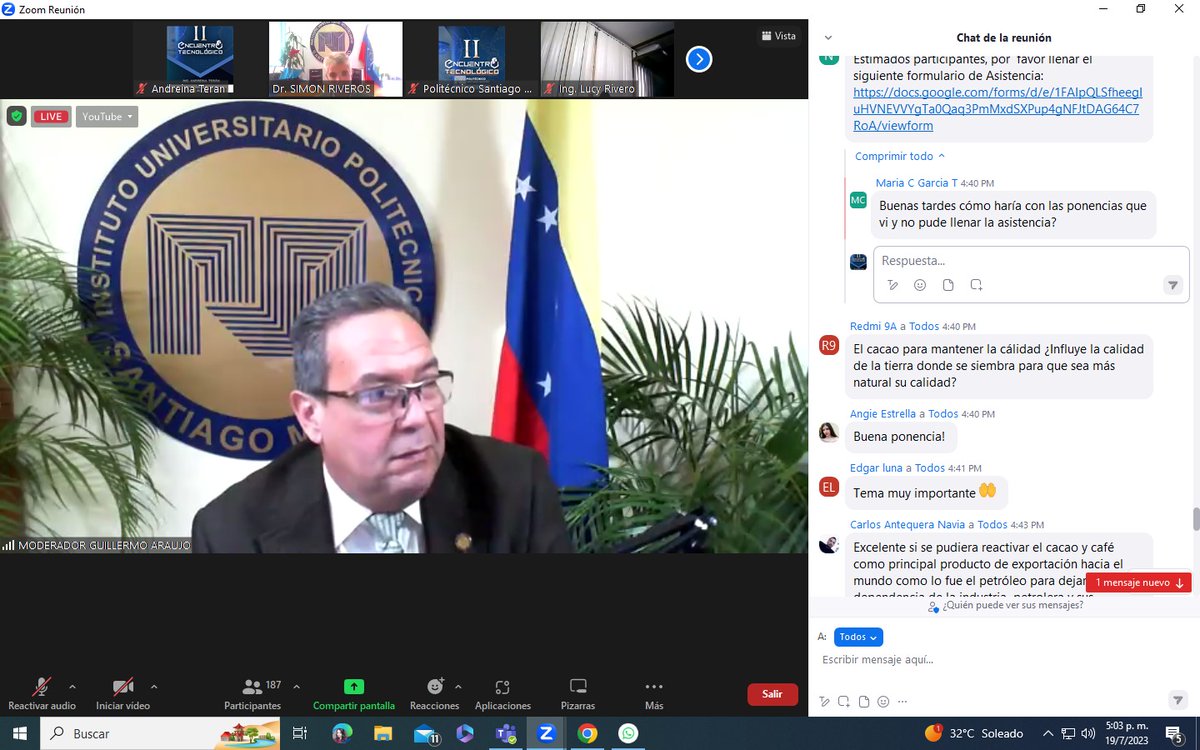Open Microsoft Teams from taskbar
Viewport: 1200px width, 750px height.
click(505, 733)
